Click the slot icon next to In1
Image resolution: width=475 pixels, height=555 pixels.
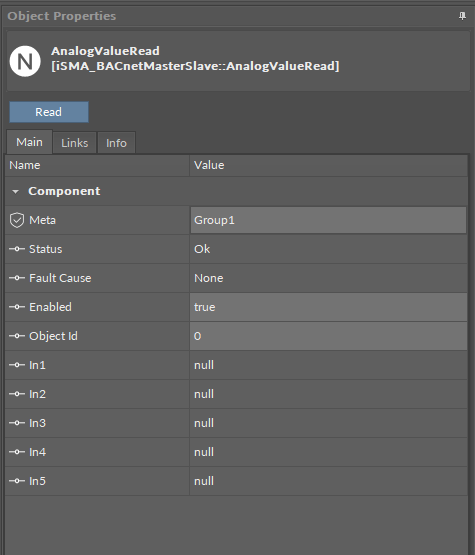tap(17, 365)
